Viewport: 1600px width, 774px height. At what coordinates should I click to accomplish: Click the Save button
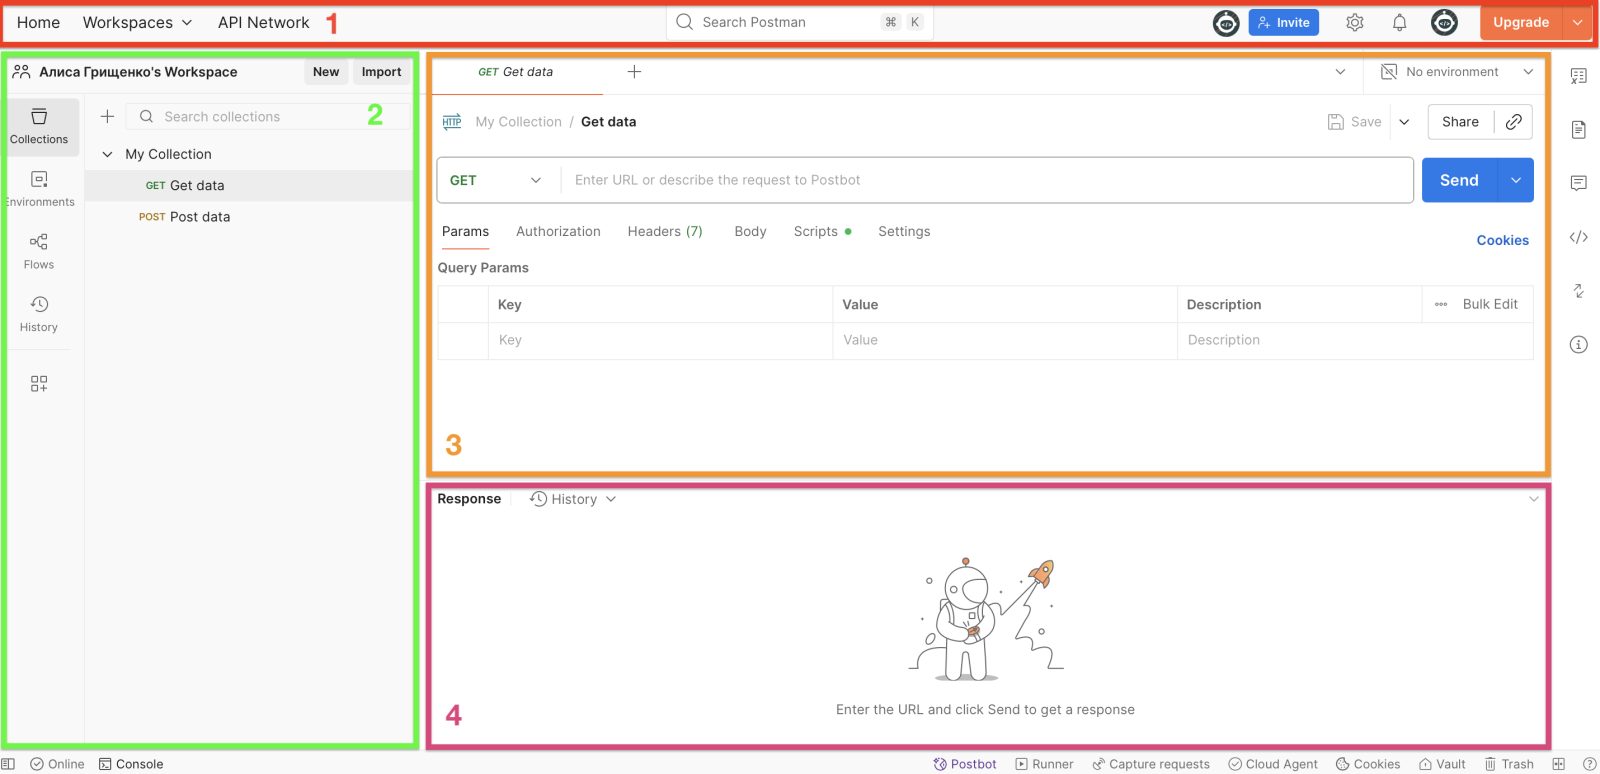tap(1355, 122)
